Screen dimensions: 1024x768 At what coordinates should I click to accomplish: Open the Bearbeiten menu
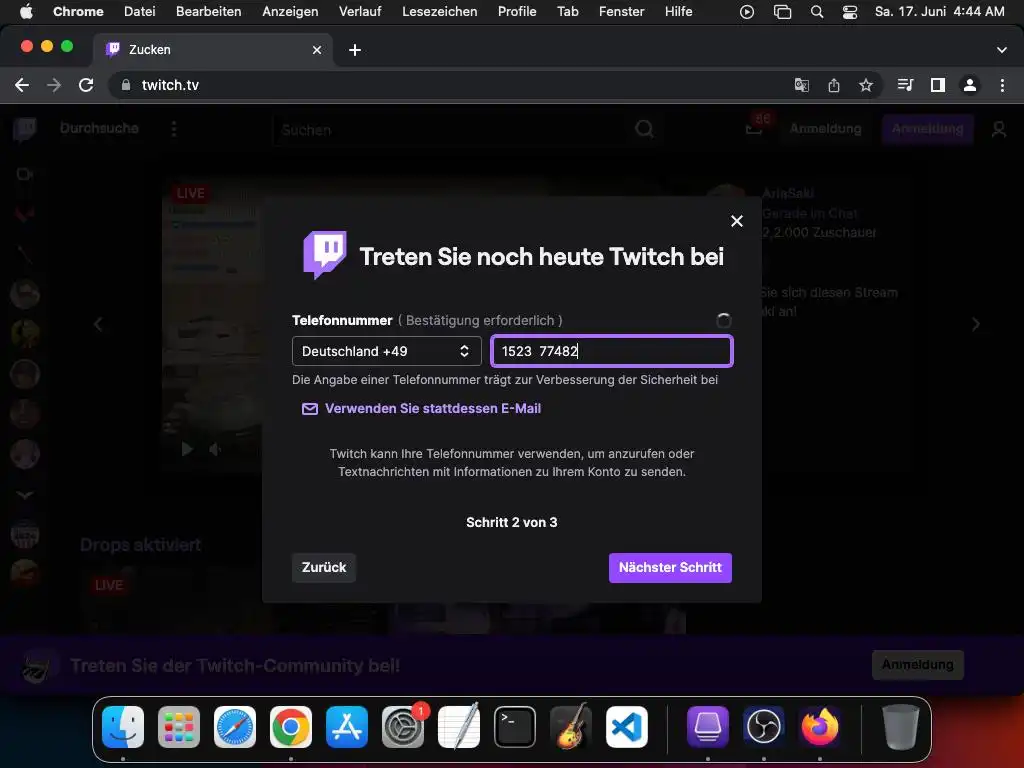coord(208,11)
